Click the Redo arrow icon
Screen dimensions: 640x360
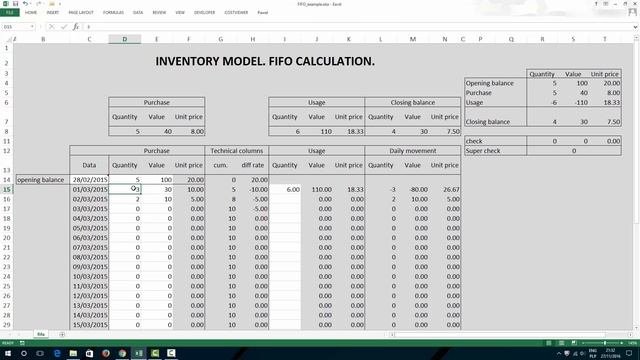39,4
